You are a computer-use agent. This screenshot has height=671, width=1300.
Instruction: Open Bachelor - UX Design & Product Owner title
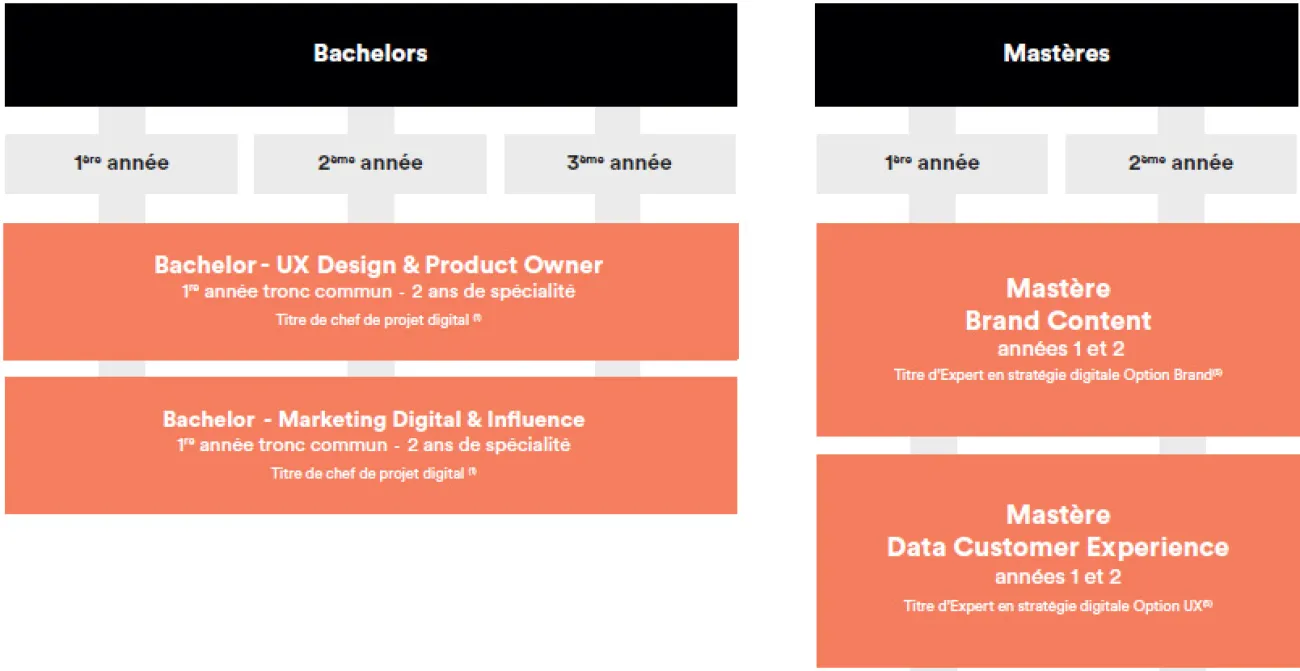click(x=378, y=265)
